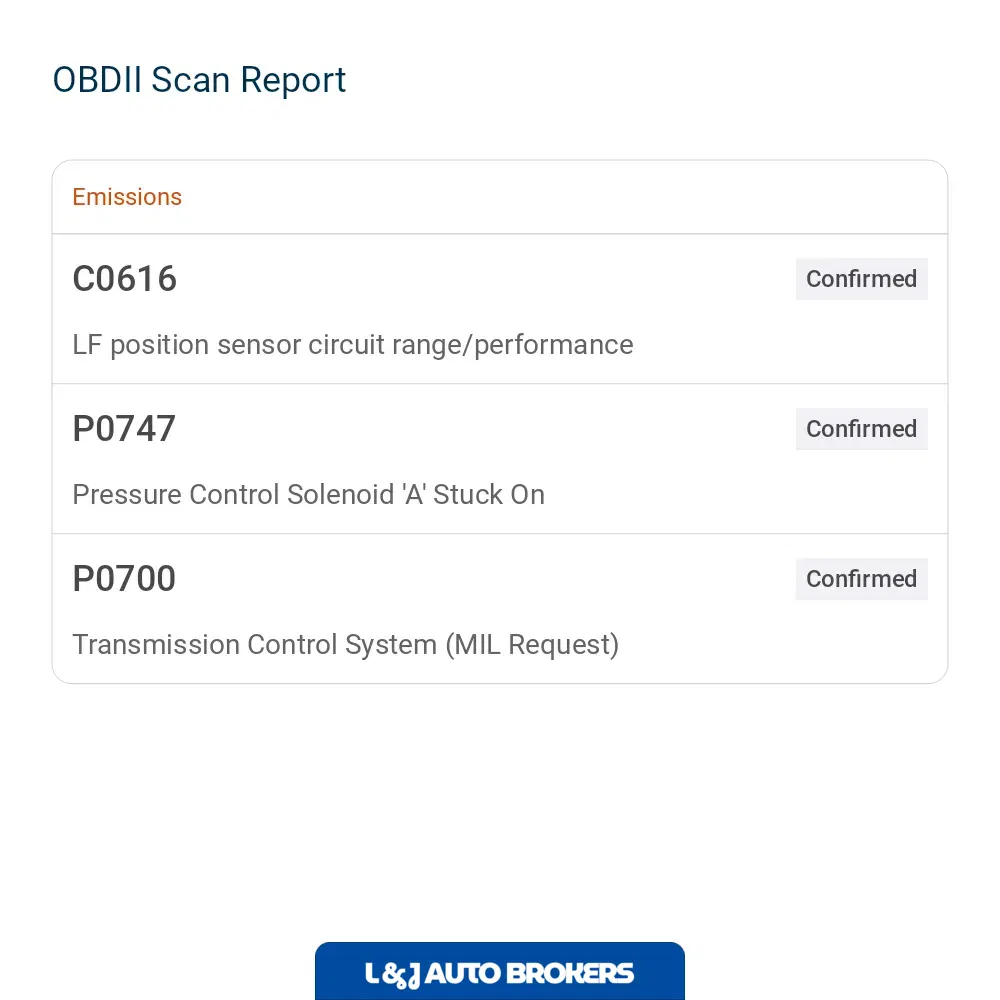Click the MIL Request text in parentheses
The height and width of the screenshot is (1000, 1000).
[x=533, y=644]
